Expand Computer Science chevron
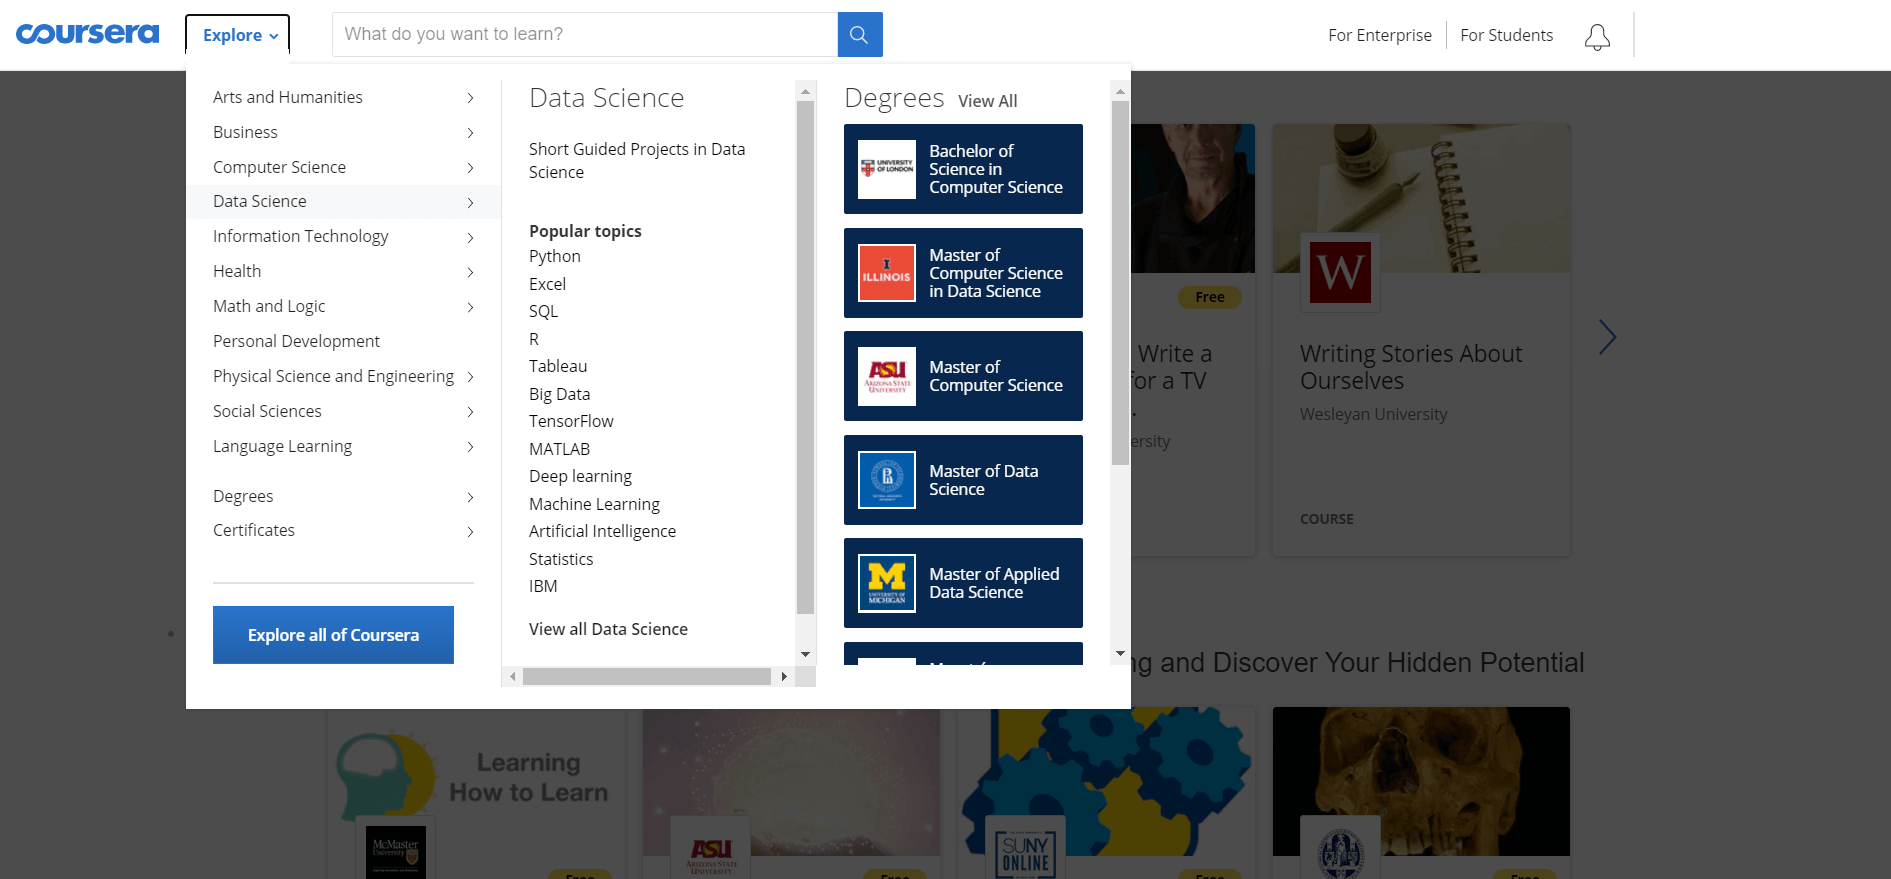Image resolution: width=1891 pixels, height=879 pixels. (x=470, y=168)
